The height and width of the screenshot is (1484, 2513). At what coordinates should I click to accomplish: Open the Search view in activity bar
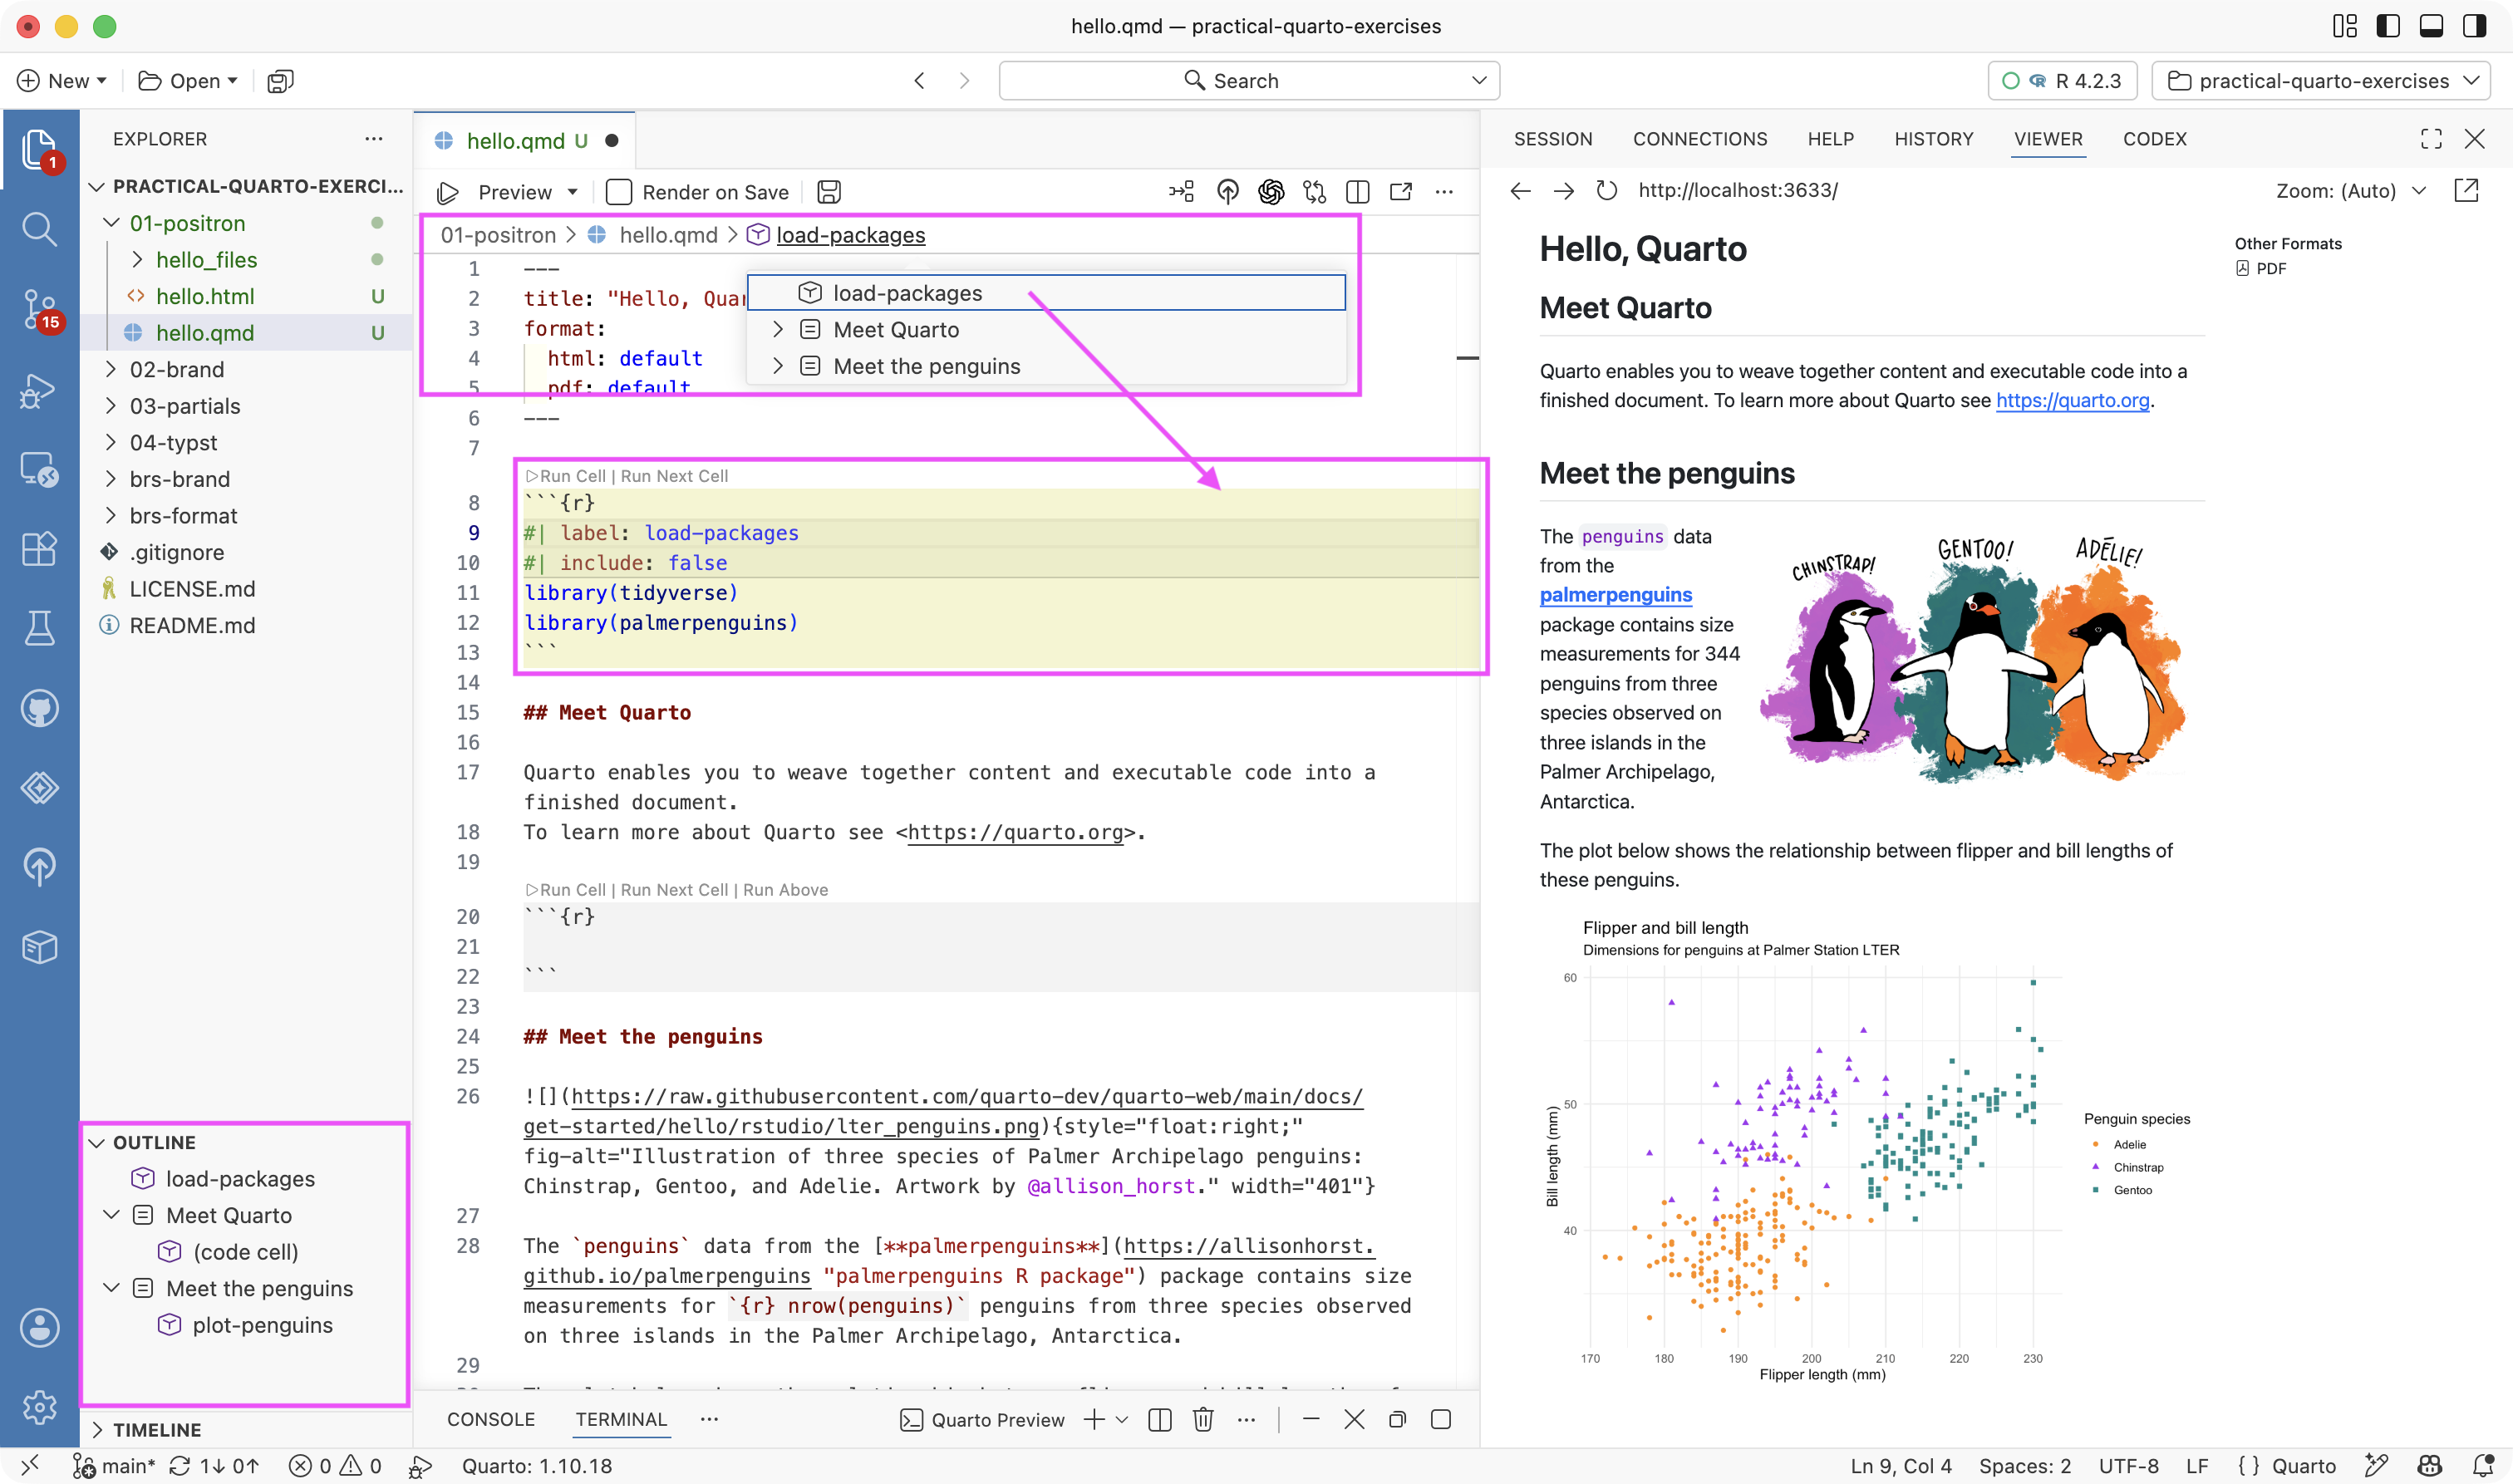pos(39,229)
